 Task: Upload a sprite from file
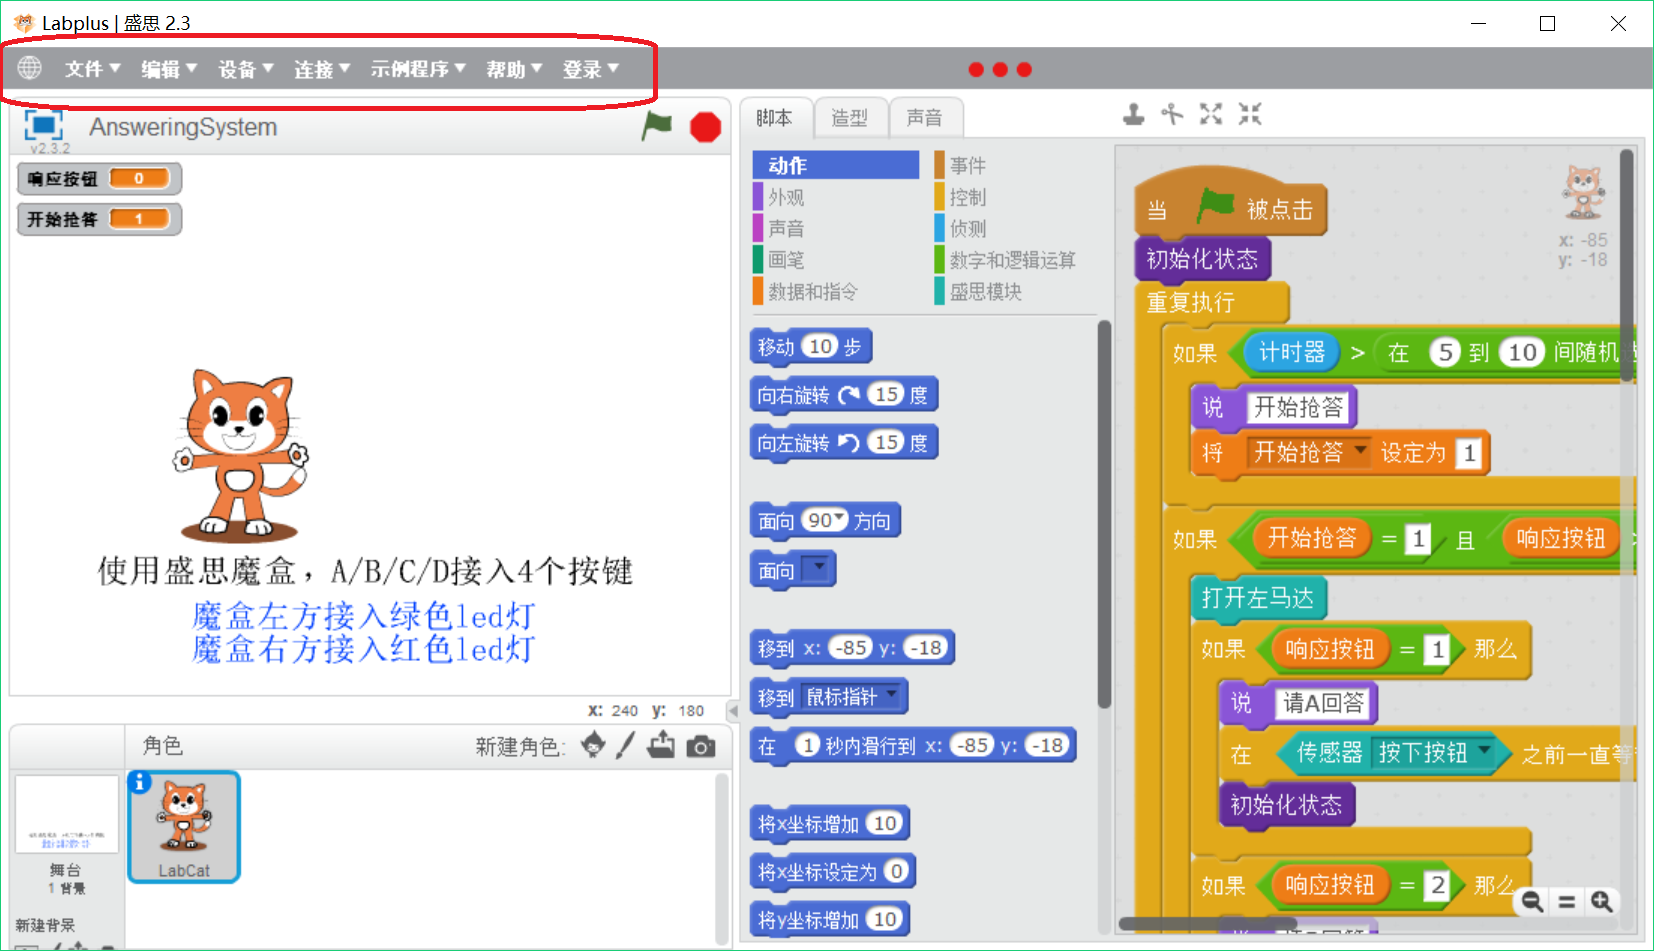coord(661,745)
